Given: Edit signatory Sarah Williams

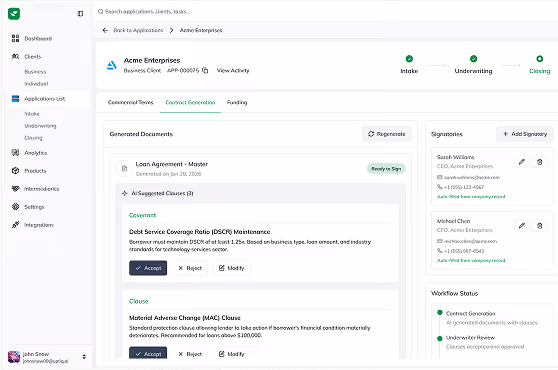Looking at the screenshot, I should (x=522, y=162).
